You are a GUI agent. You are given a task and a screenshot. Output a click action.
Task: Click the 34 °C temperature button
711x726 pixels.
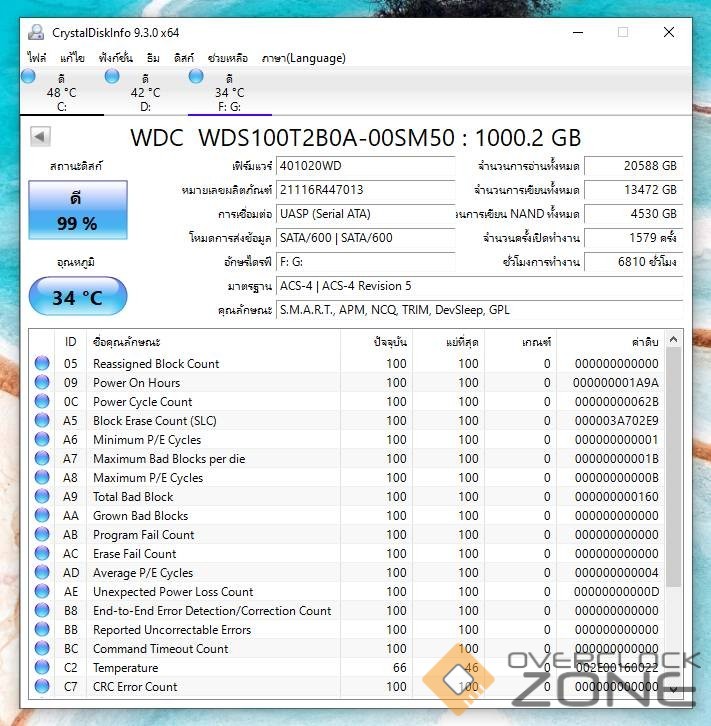point(78,296)
